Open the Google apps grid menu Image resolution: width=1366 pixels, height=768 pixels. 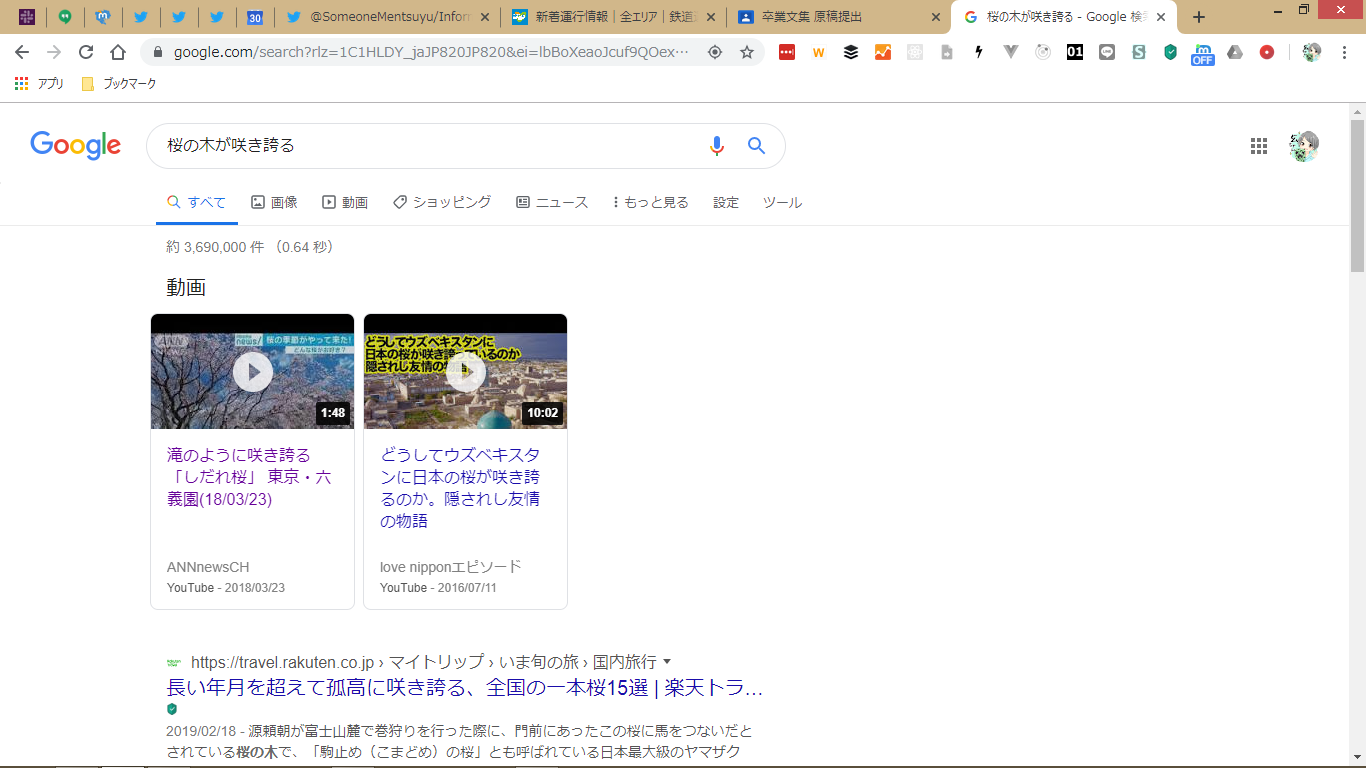1259,146
